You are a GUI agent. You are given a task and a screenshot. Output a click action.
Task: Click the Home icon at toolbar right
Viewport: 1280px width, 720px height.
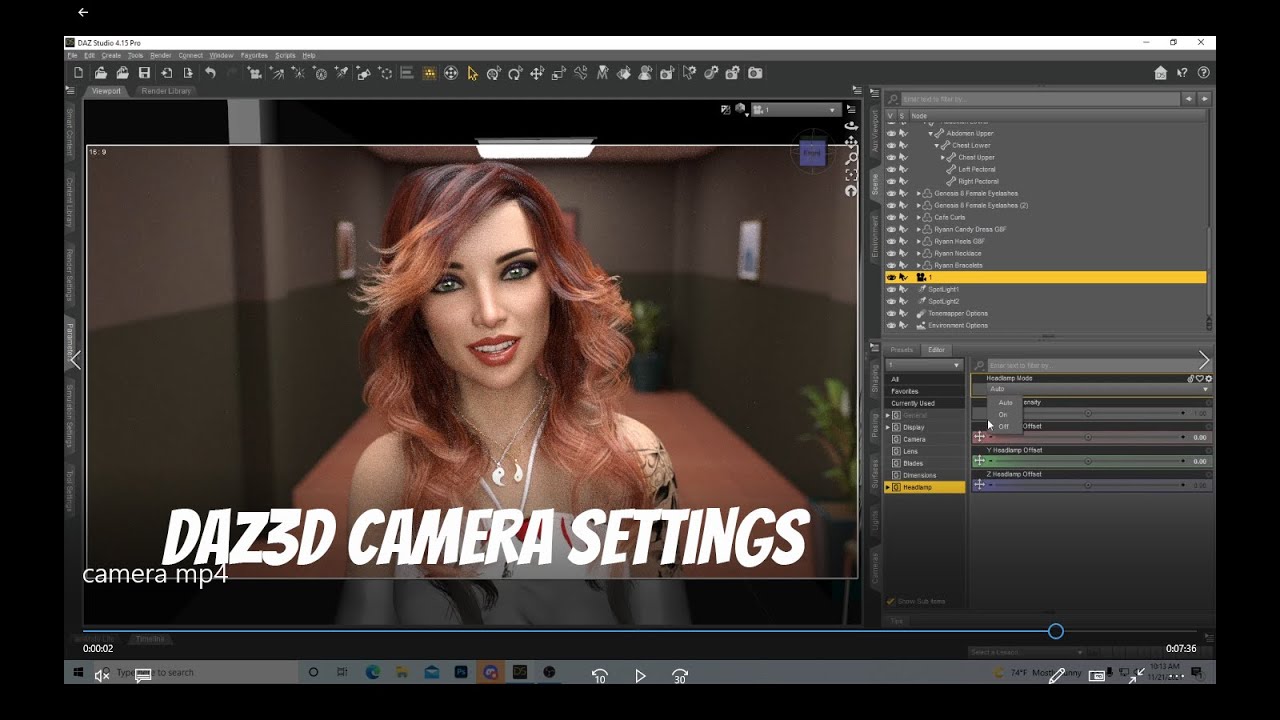point(1160,73)
